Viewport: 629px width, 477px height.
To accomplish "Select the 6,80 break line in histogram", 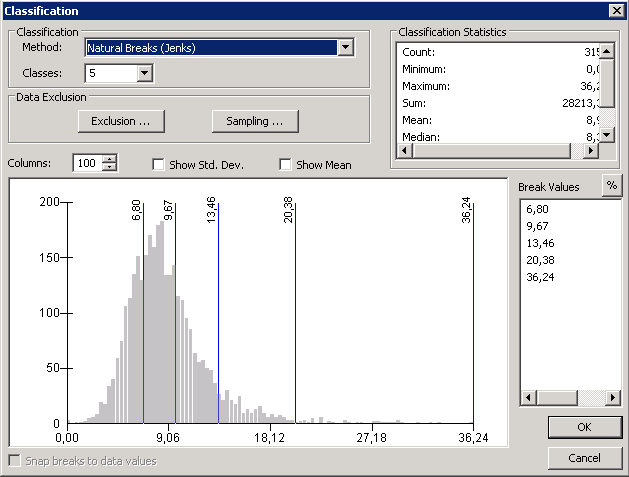I will tap(143, 313).
